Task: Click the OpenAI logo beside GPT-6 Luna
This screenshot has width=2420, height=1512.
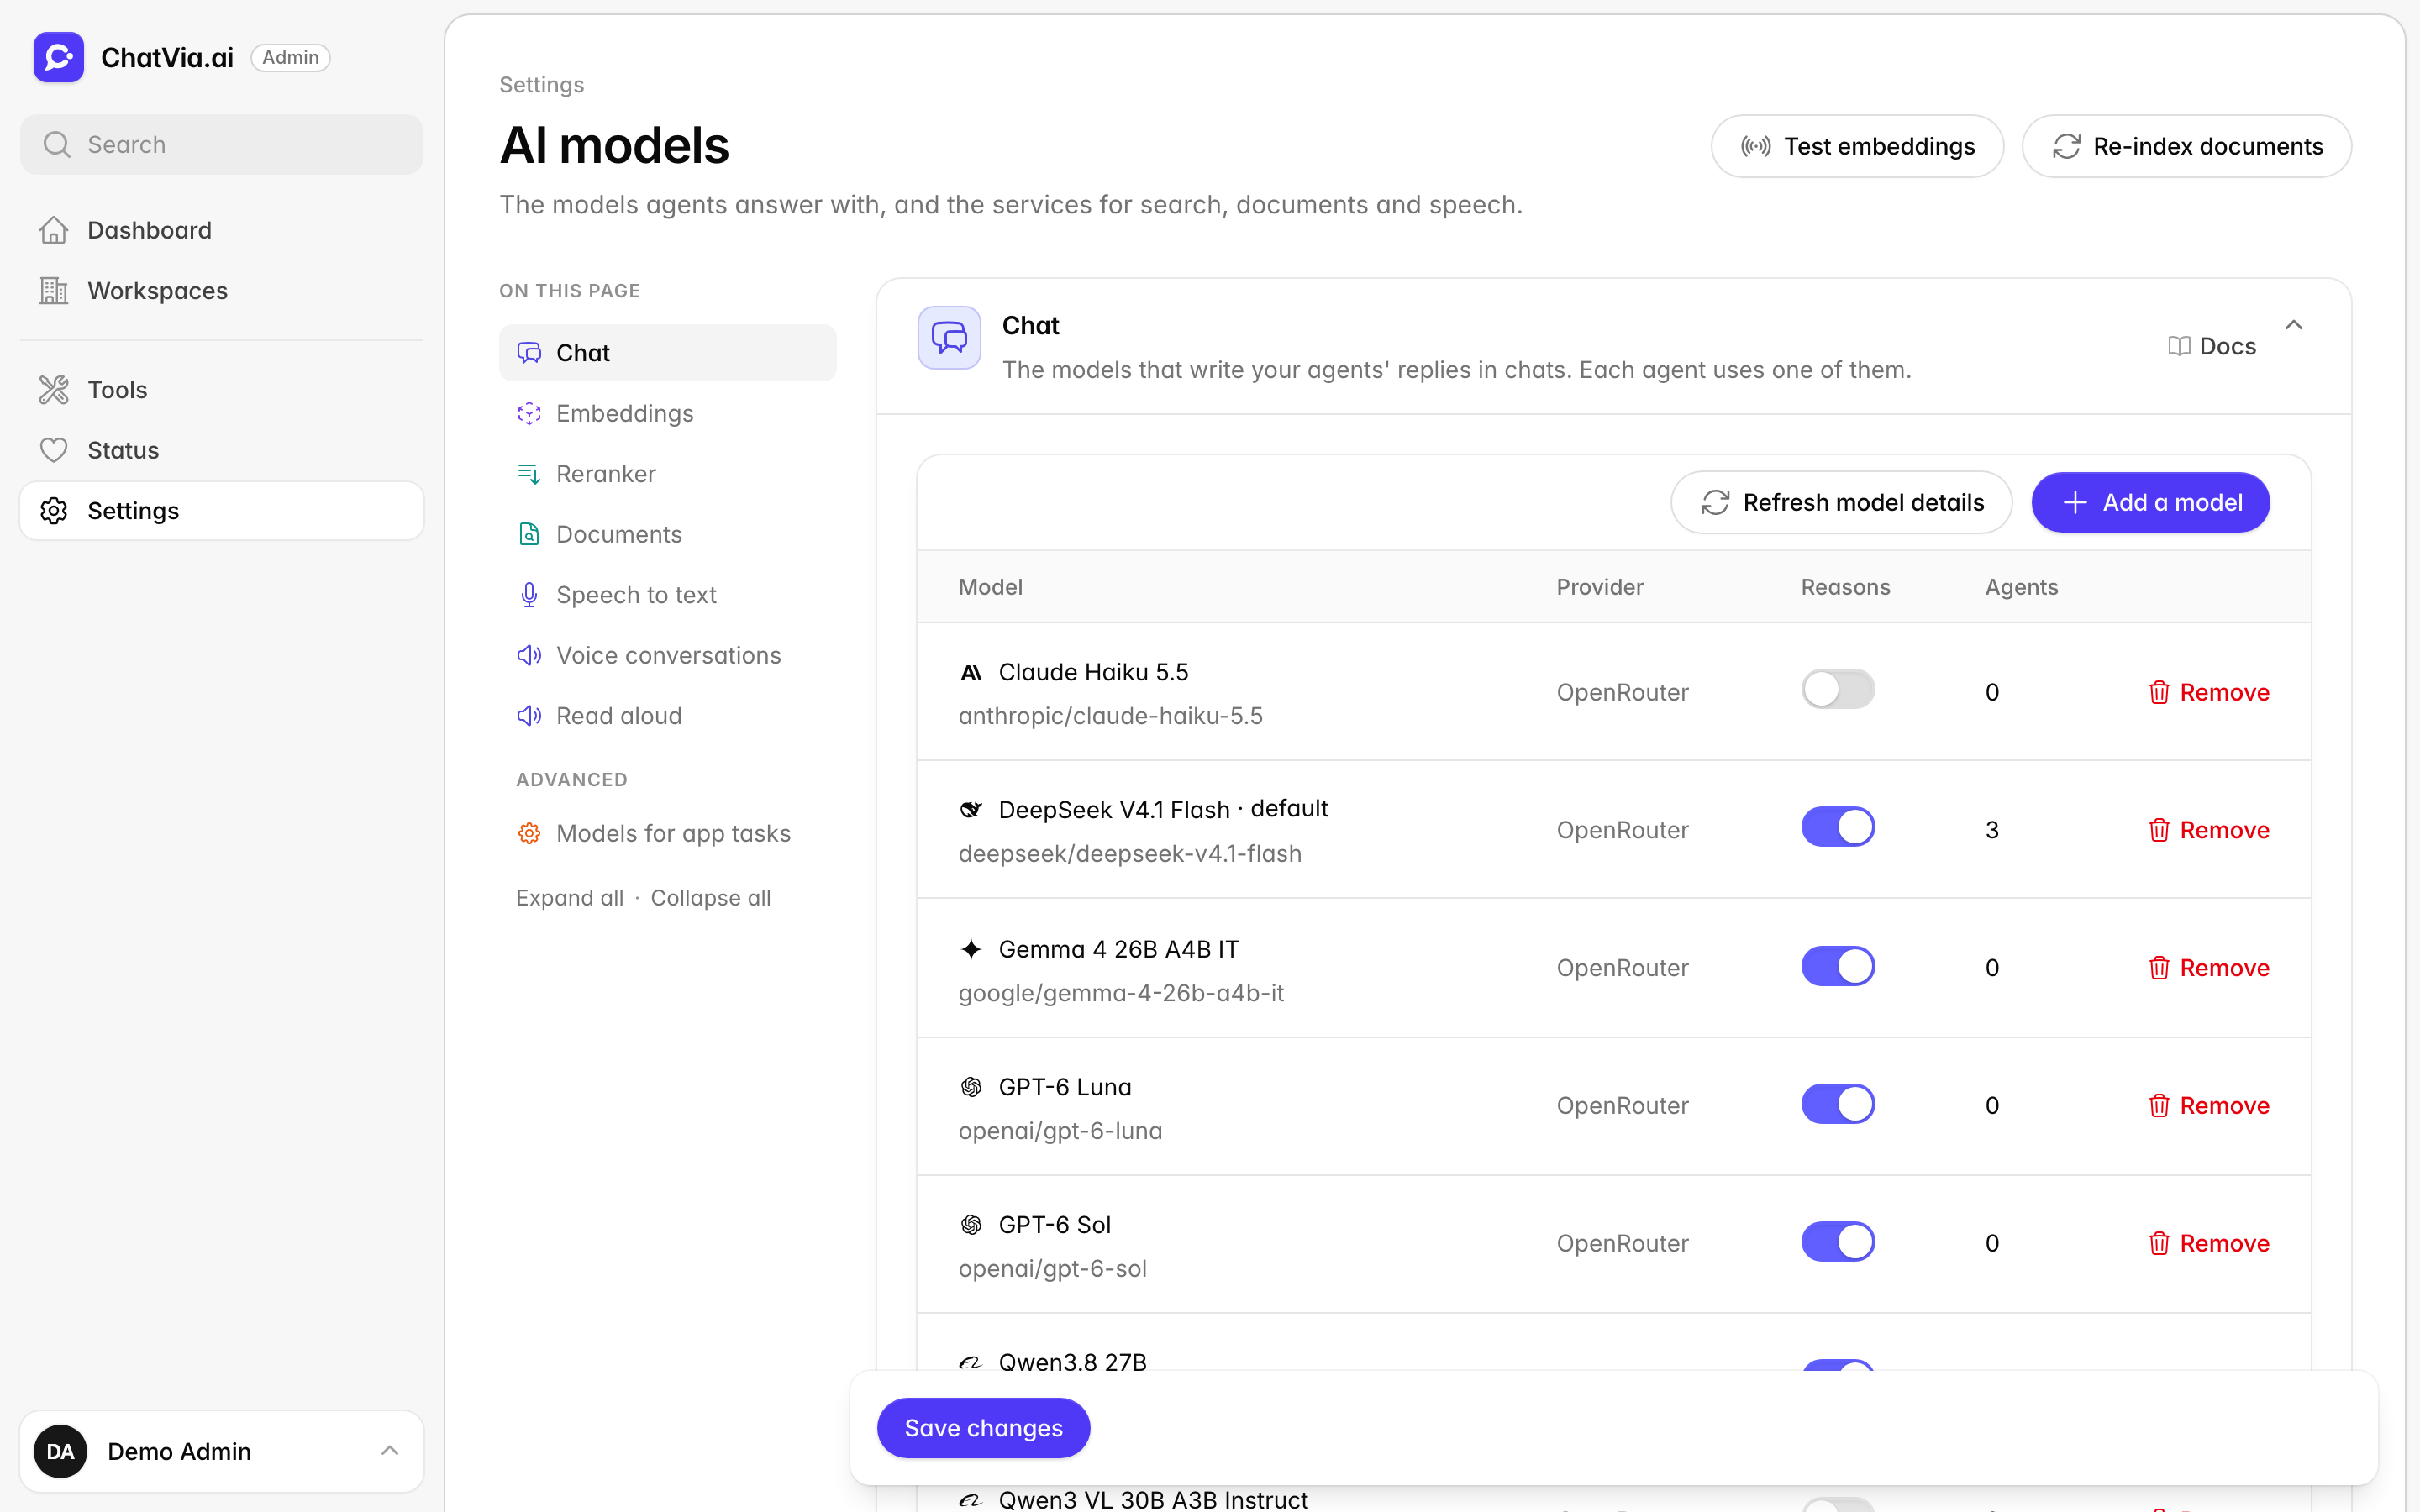Action: tap(971, 1087)
